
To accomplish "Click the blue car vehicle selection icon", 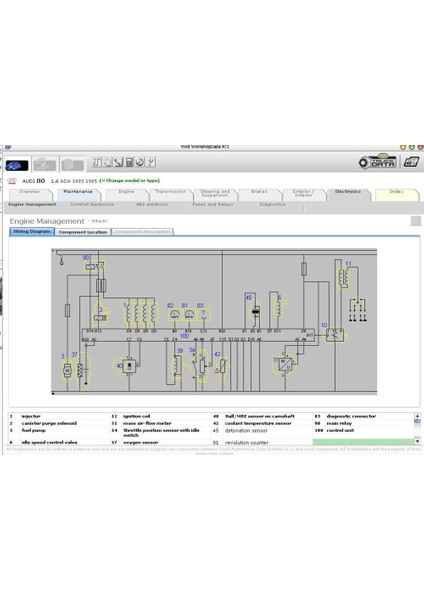I will click(x=17, y=165).
